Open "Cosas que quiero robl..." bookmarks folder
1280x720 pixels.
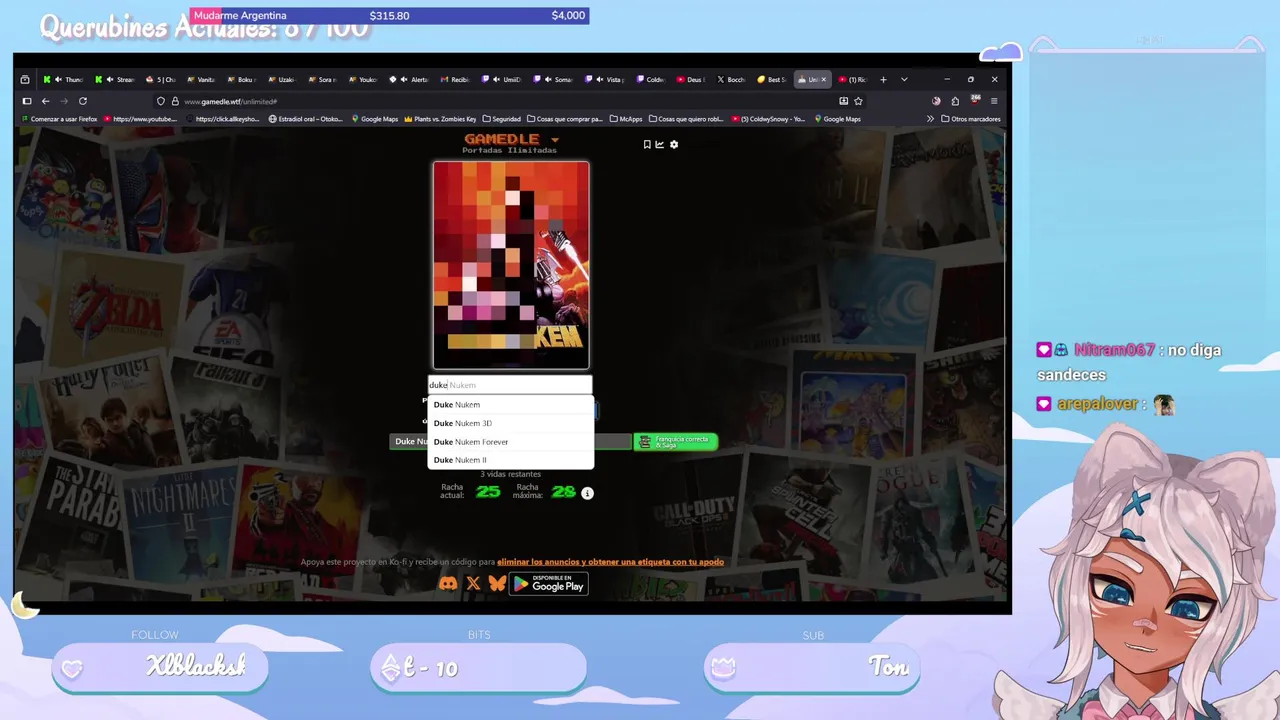coord(686,119)
